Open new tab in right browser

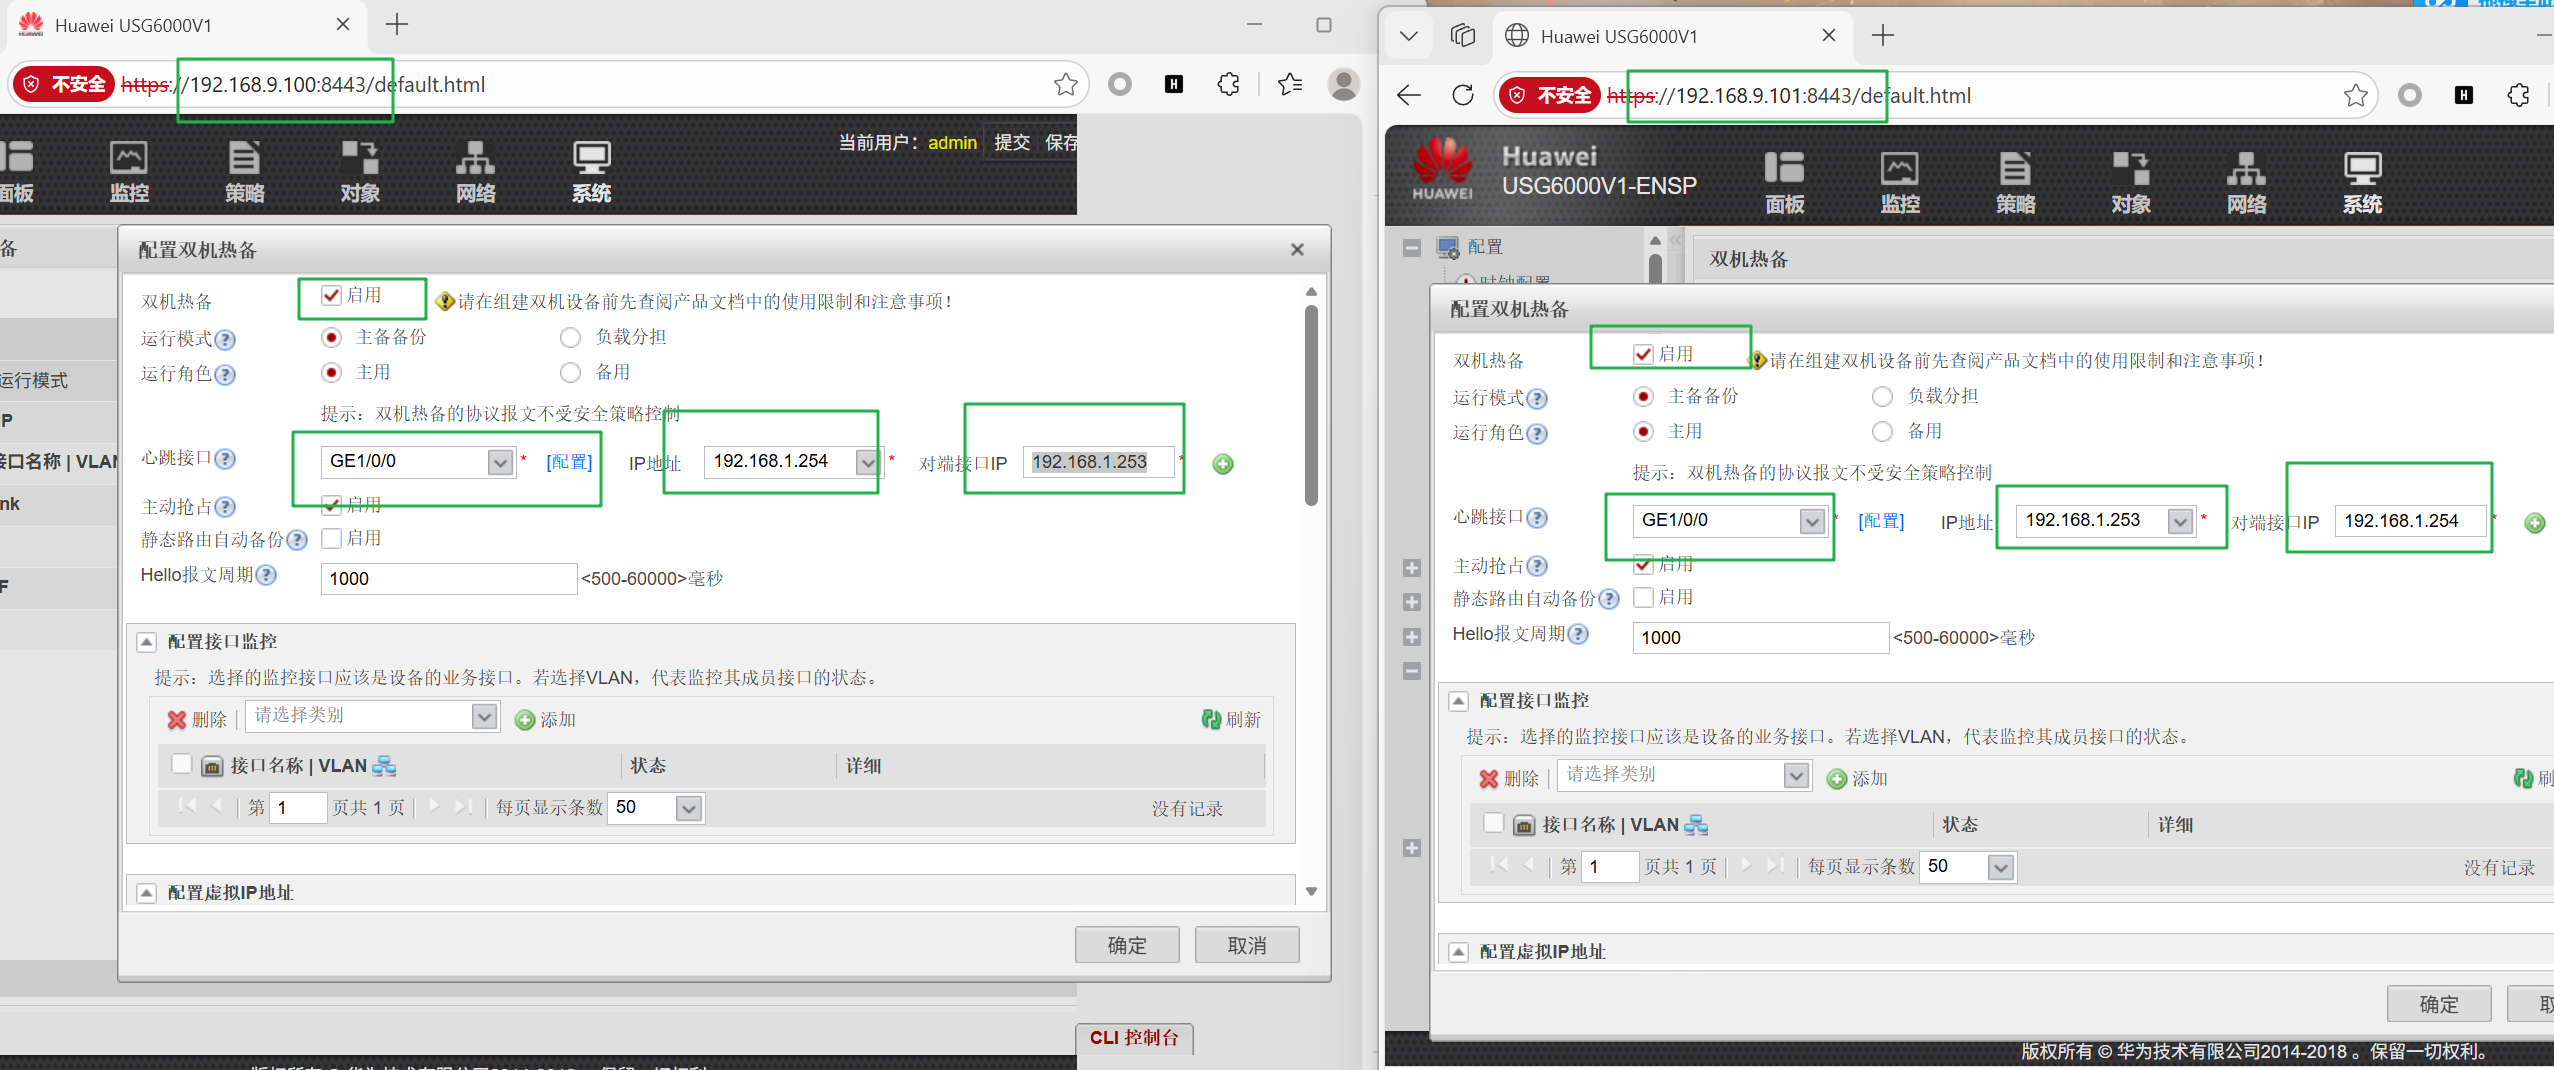pyautogui.click(x=1883, y=36)
